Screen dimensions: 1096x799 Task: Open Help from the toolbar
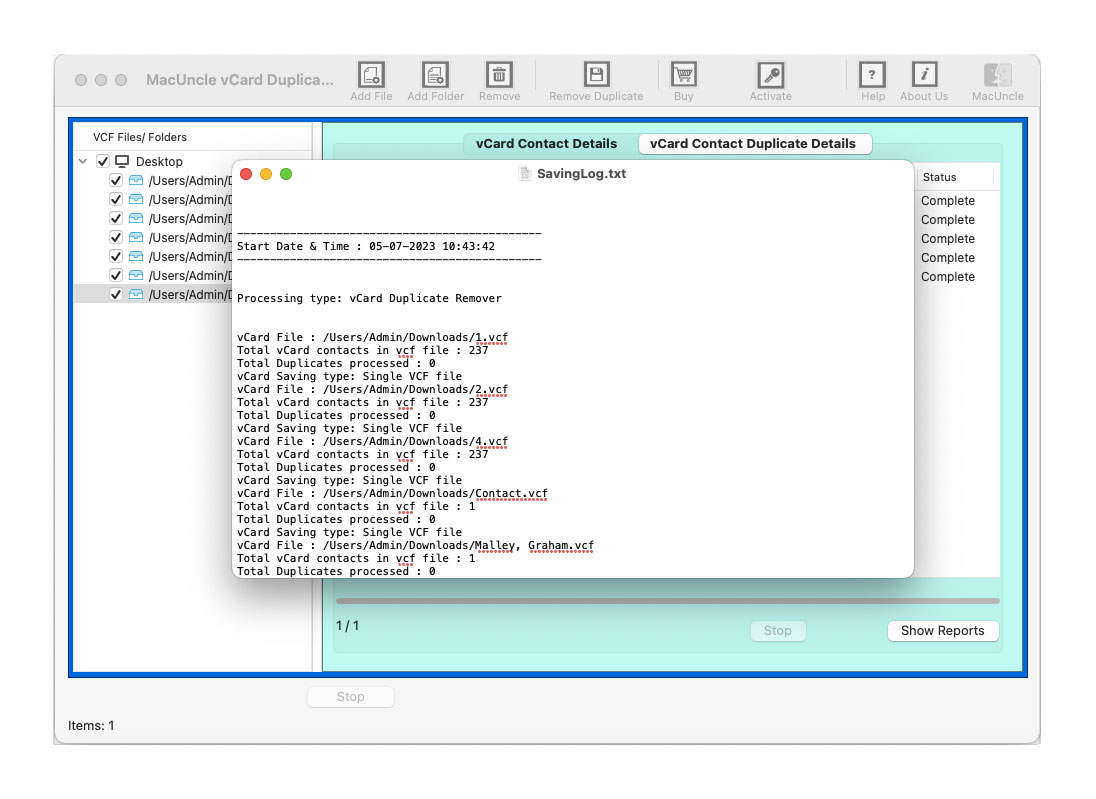872,75
